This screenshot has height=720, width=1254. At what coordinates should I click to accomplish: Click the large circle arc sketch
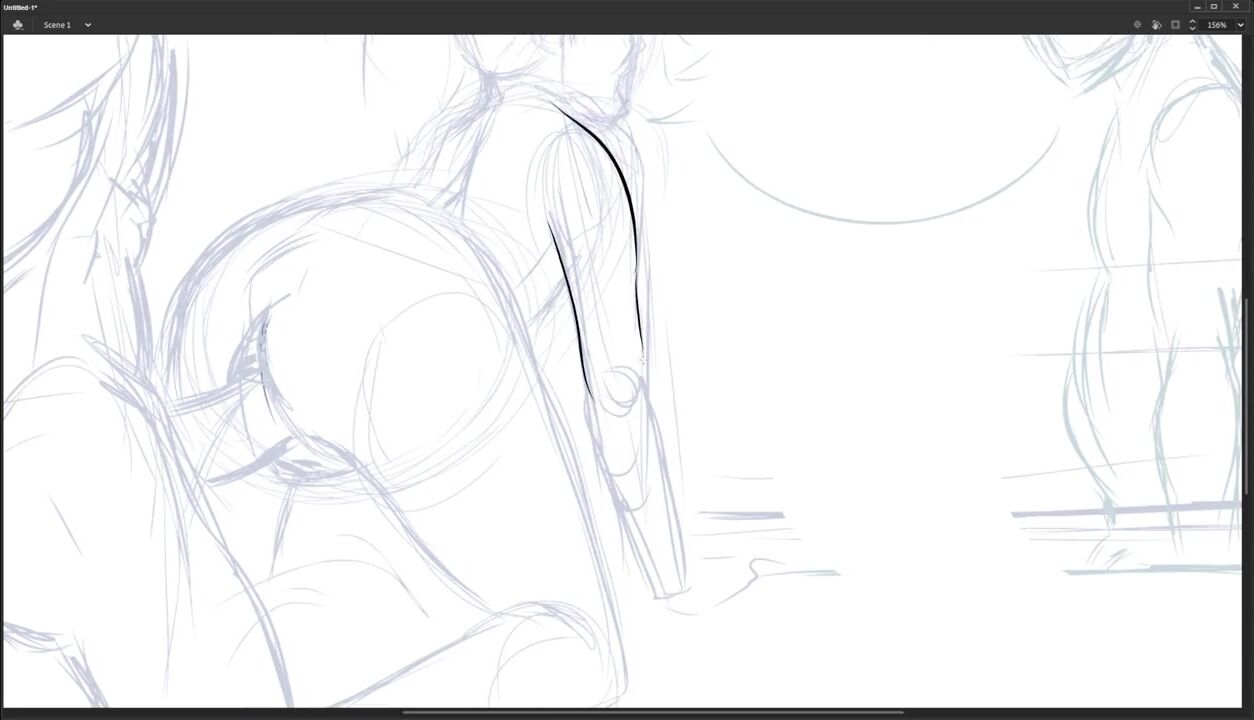(880, 221)
